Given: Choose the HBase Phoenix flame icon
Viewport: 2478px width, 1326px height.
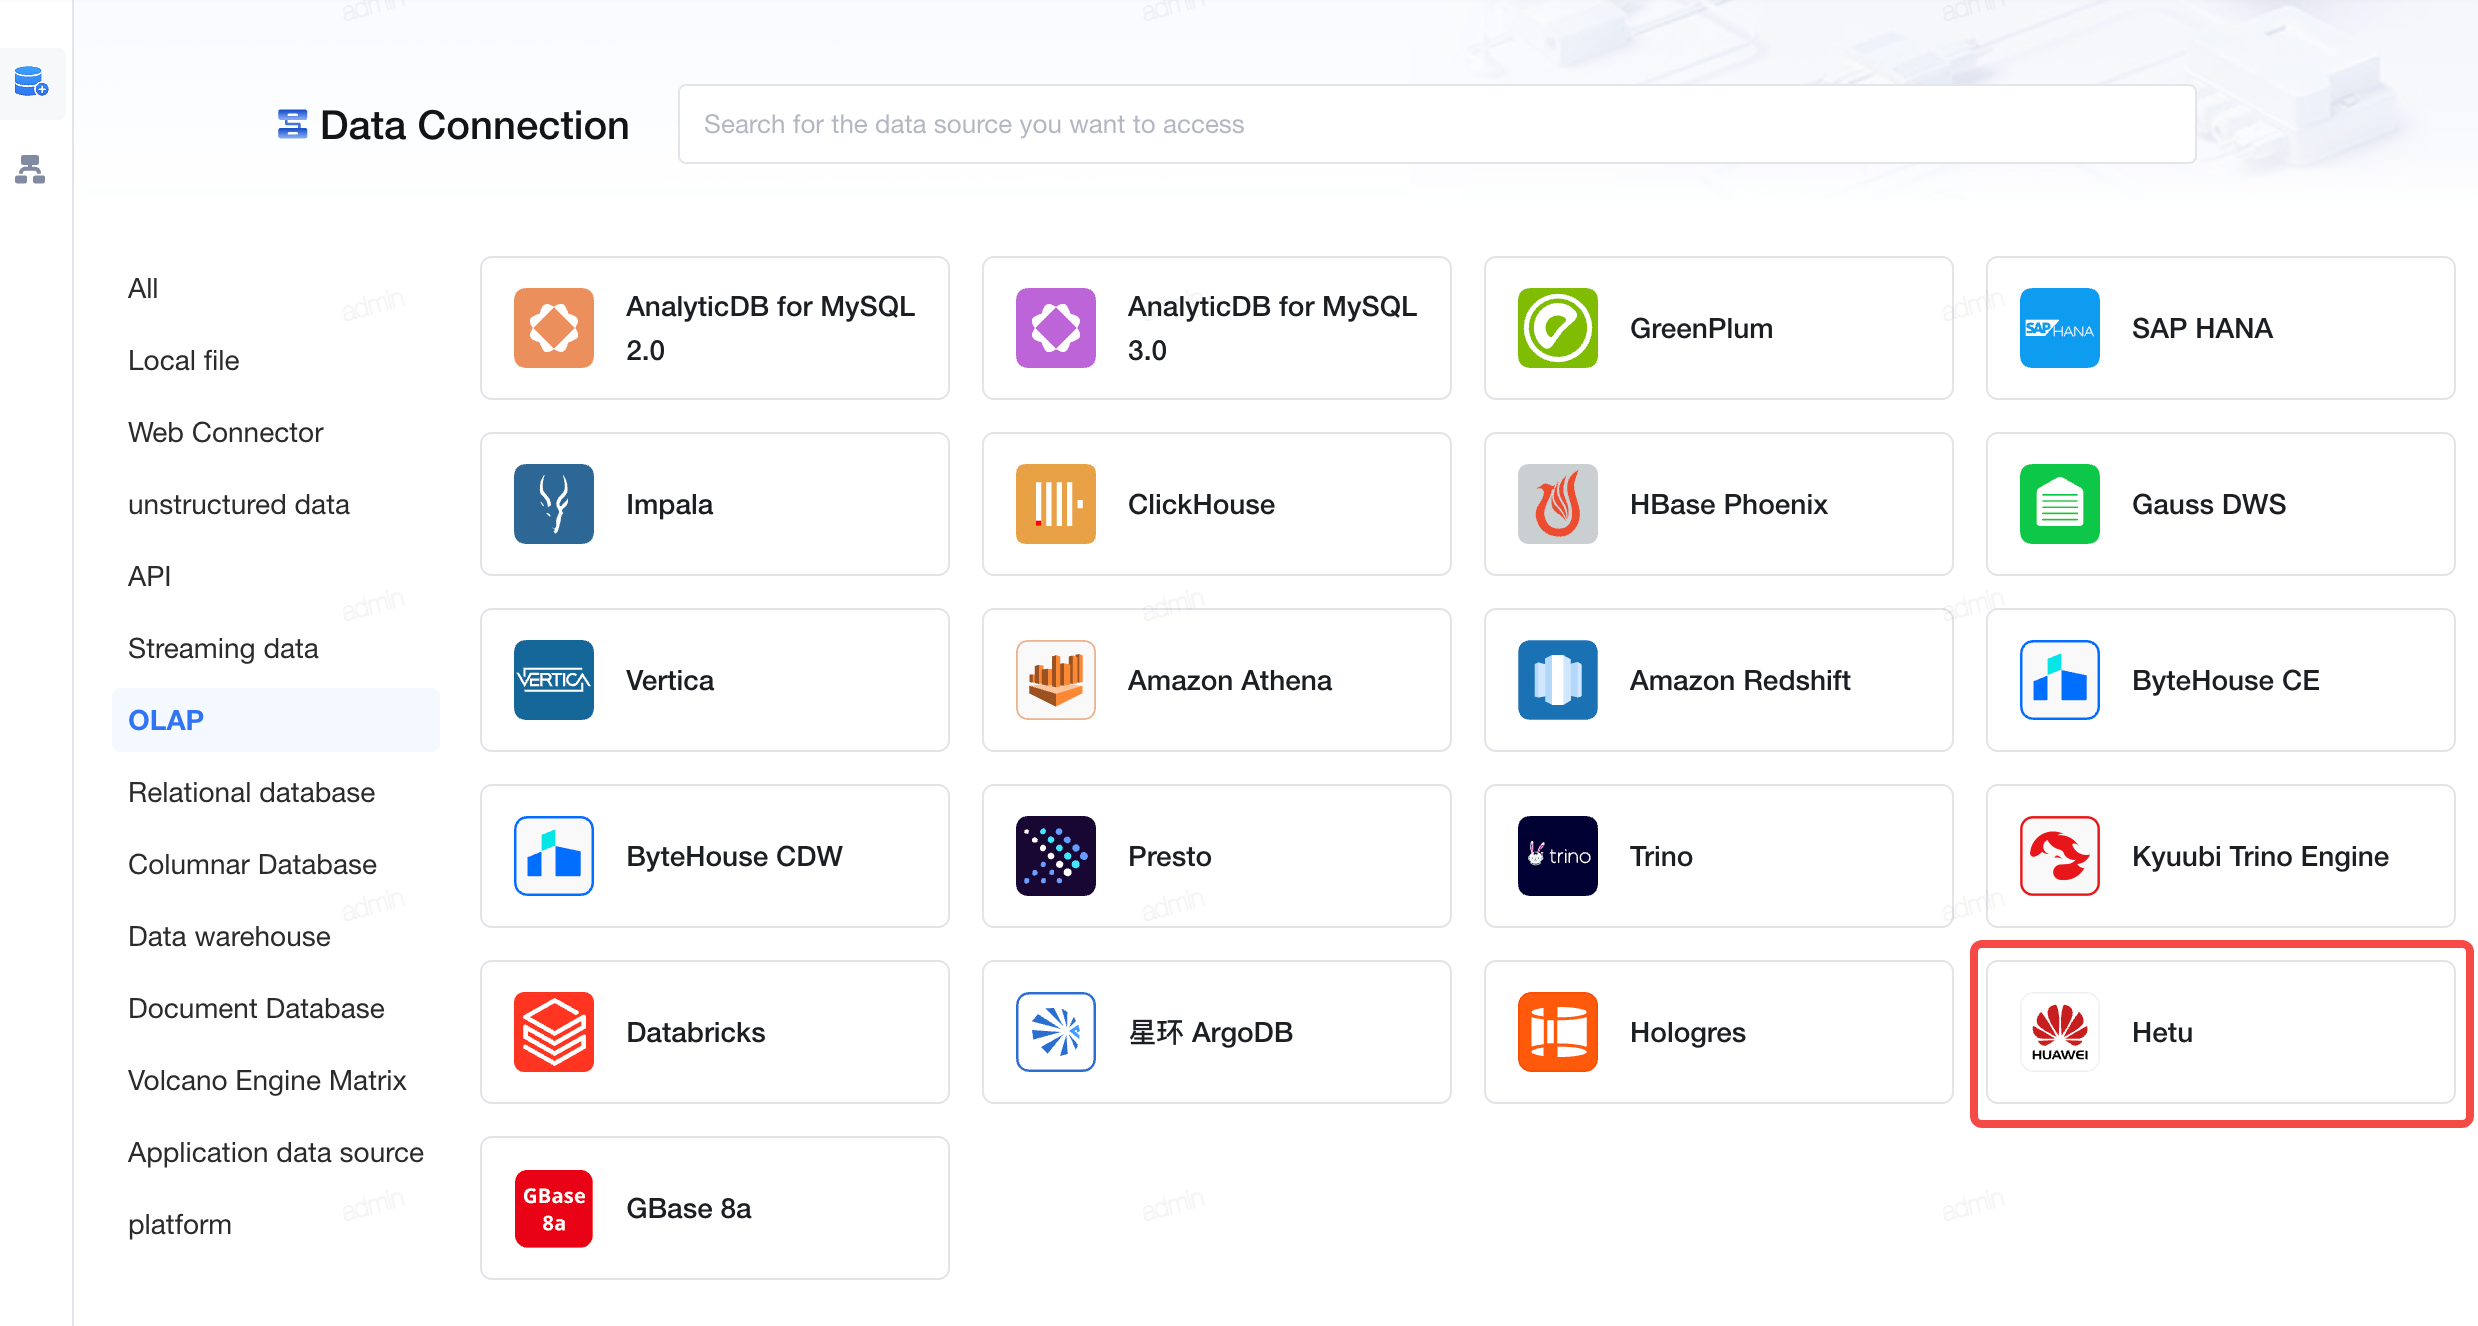Looking at the screenshot, I should [x=1557, y=504].
